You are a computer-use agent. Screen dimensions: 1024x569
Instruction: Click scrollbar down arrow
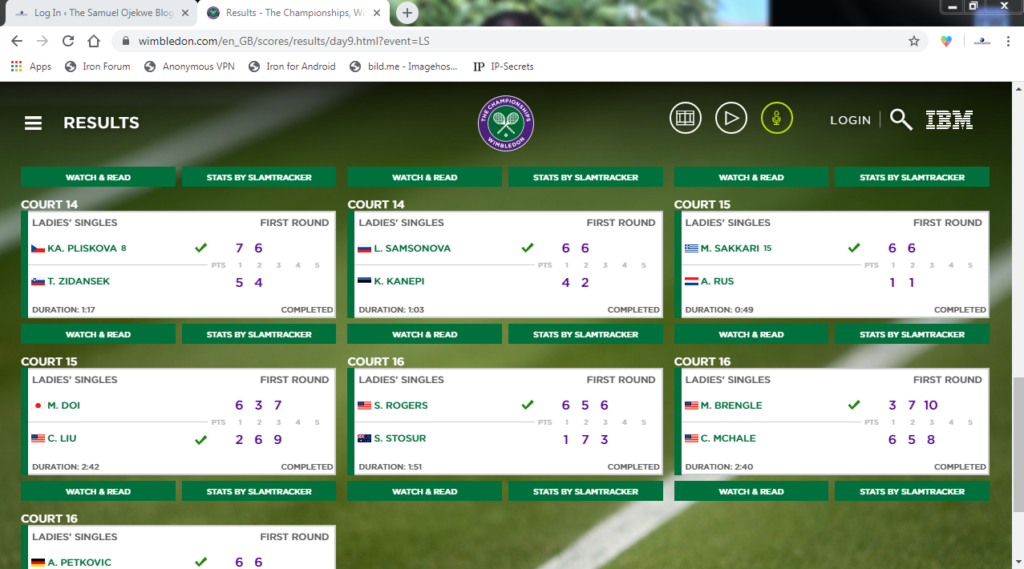[1018, 562]
